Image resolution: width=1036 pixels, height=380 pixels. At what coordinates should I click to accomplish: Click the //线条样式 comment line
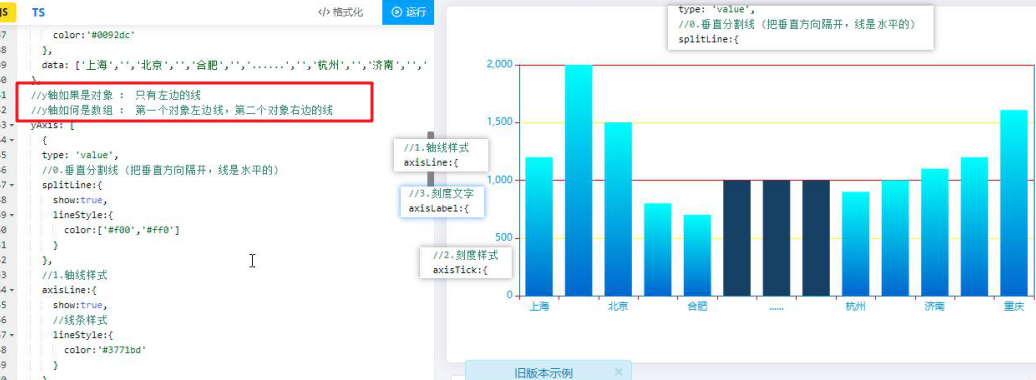[79, 321]
